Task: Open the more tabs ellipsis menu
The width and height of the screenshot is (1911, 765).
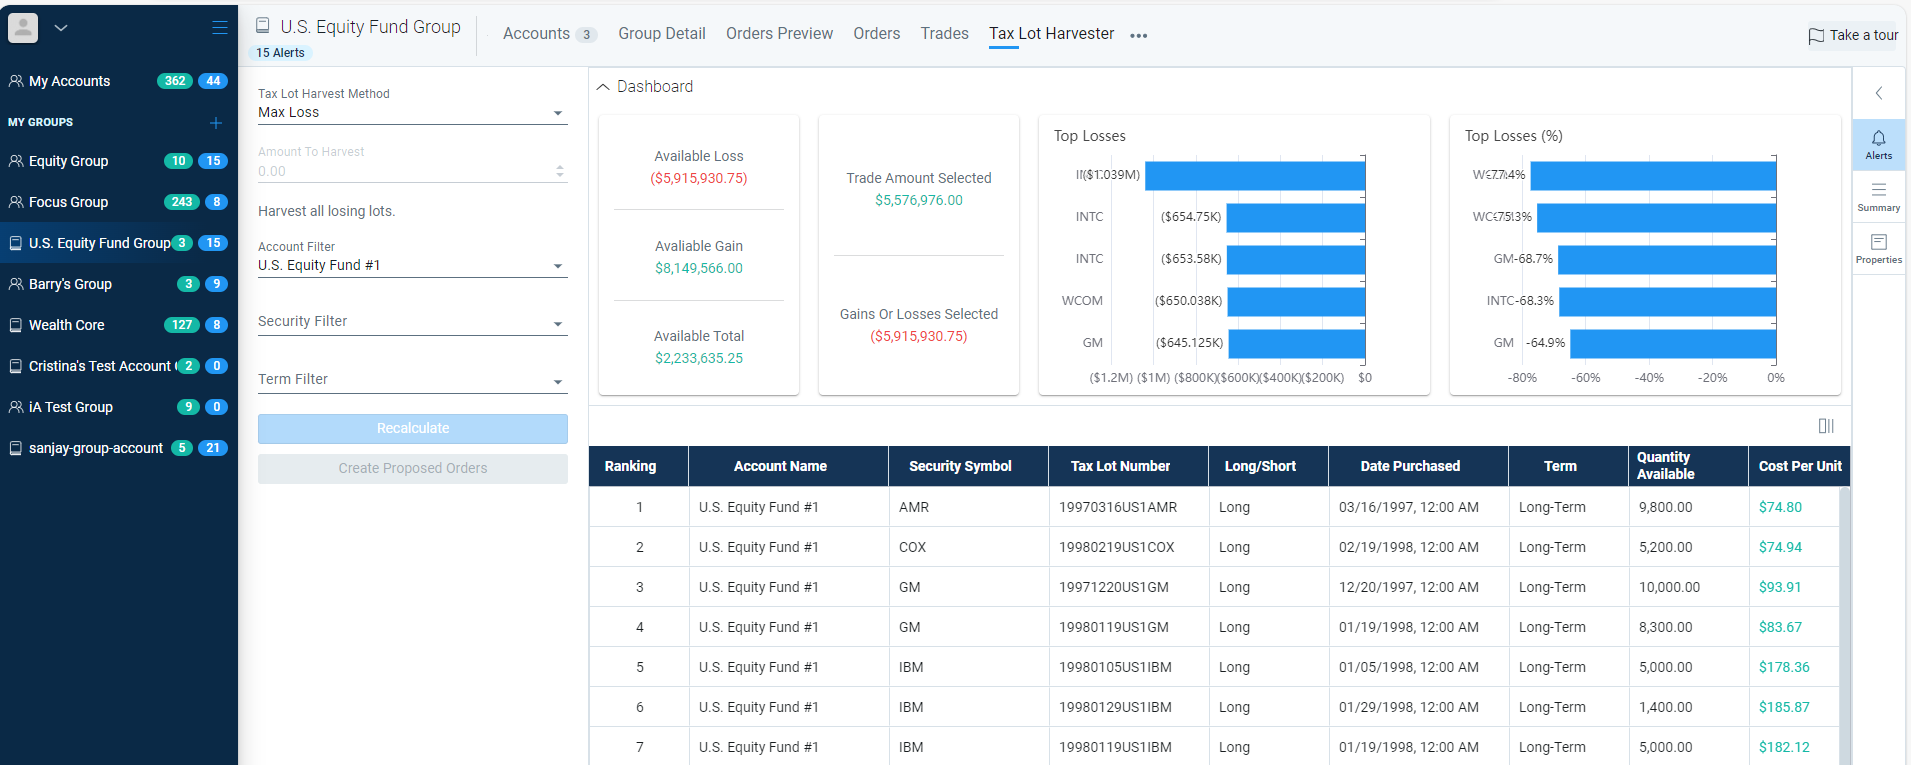Action: [1139, 35]
